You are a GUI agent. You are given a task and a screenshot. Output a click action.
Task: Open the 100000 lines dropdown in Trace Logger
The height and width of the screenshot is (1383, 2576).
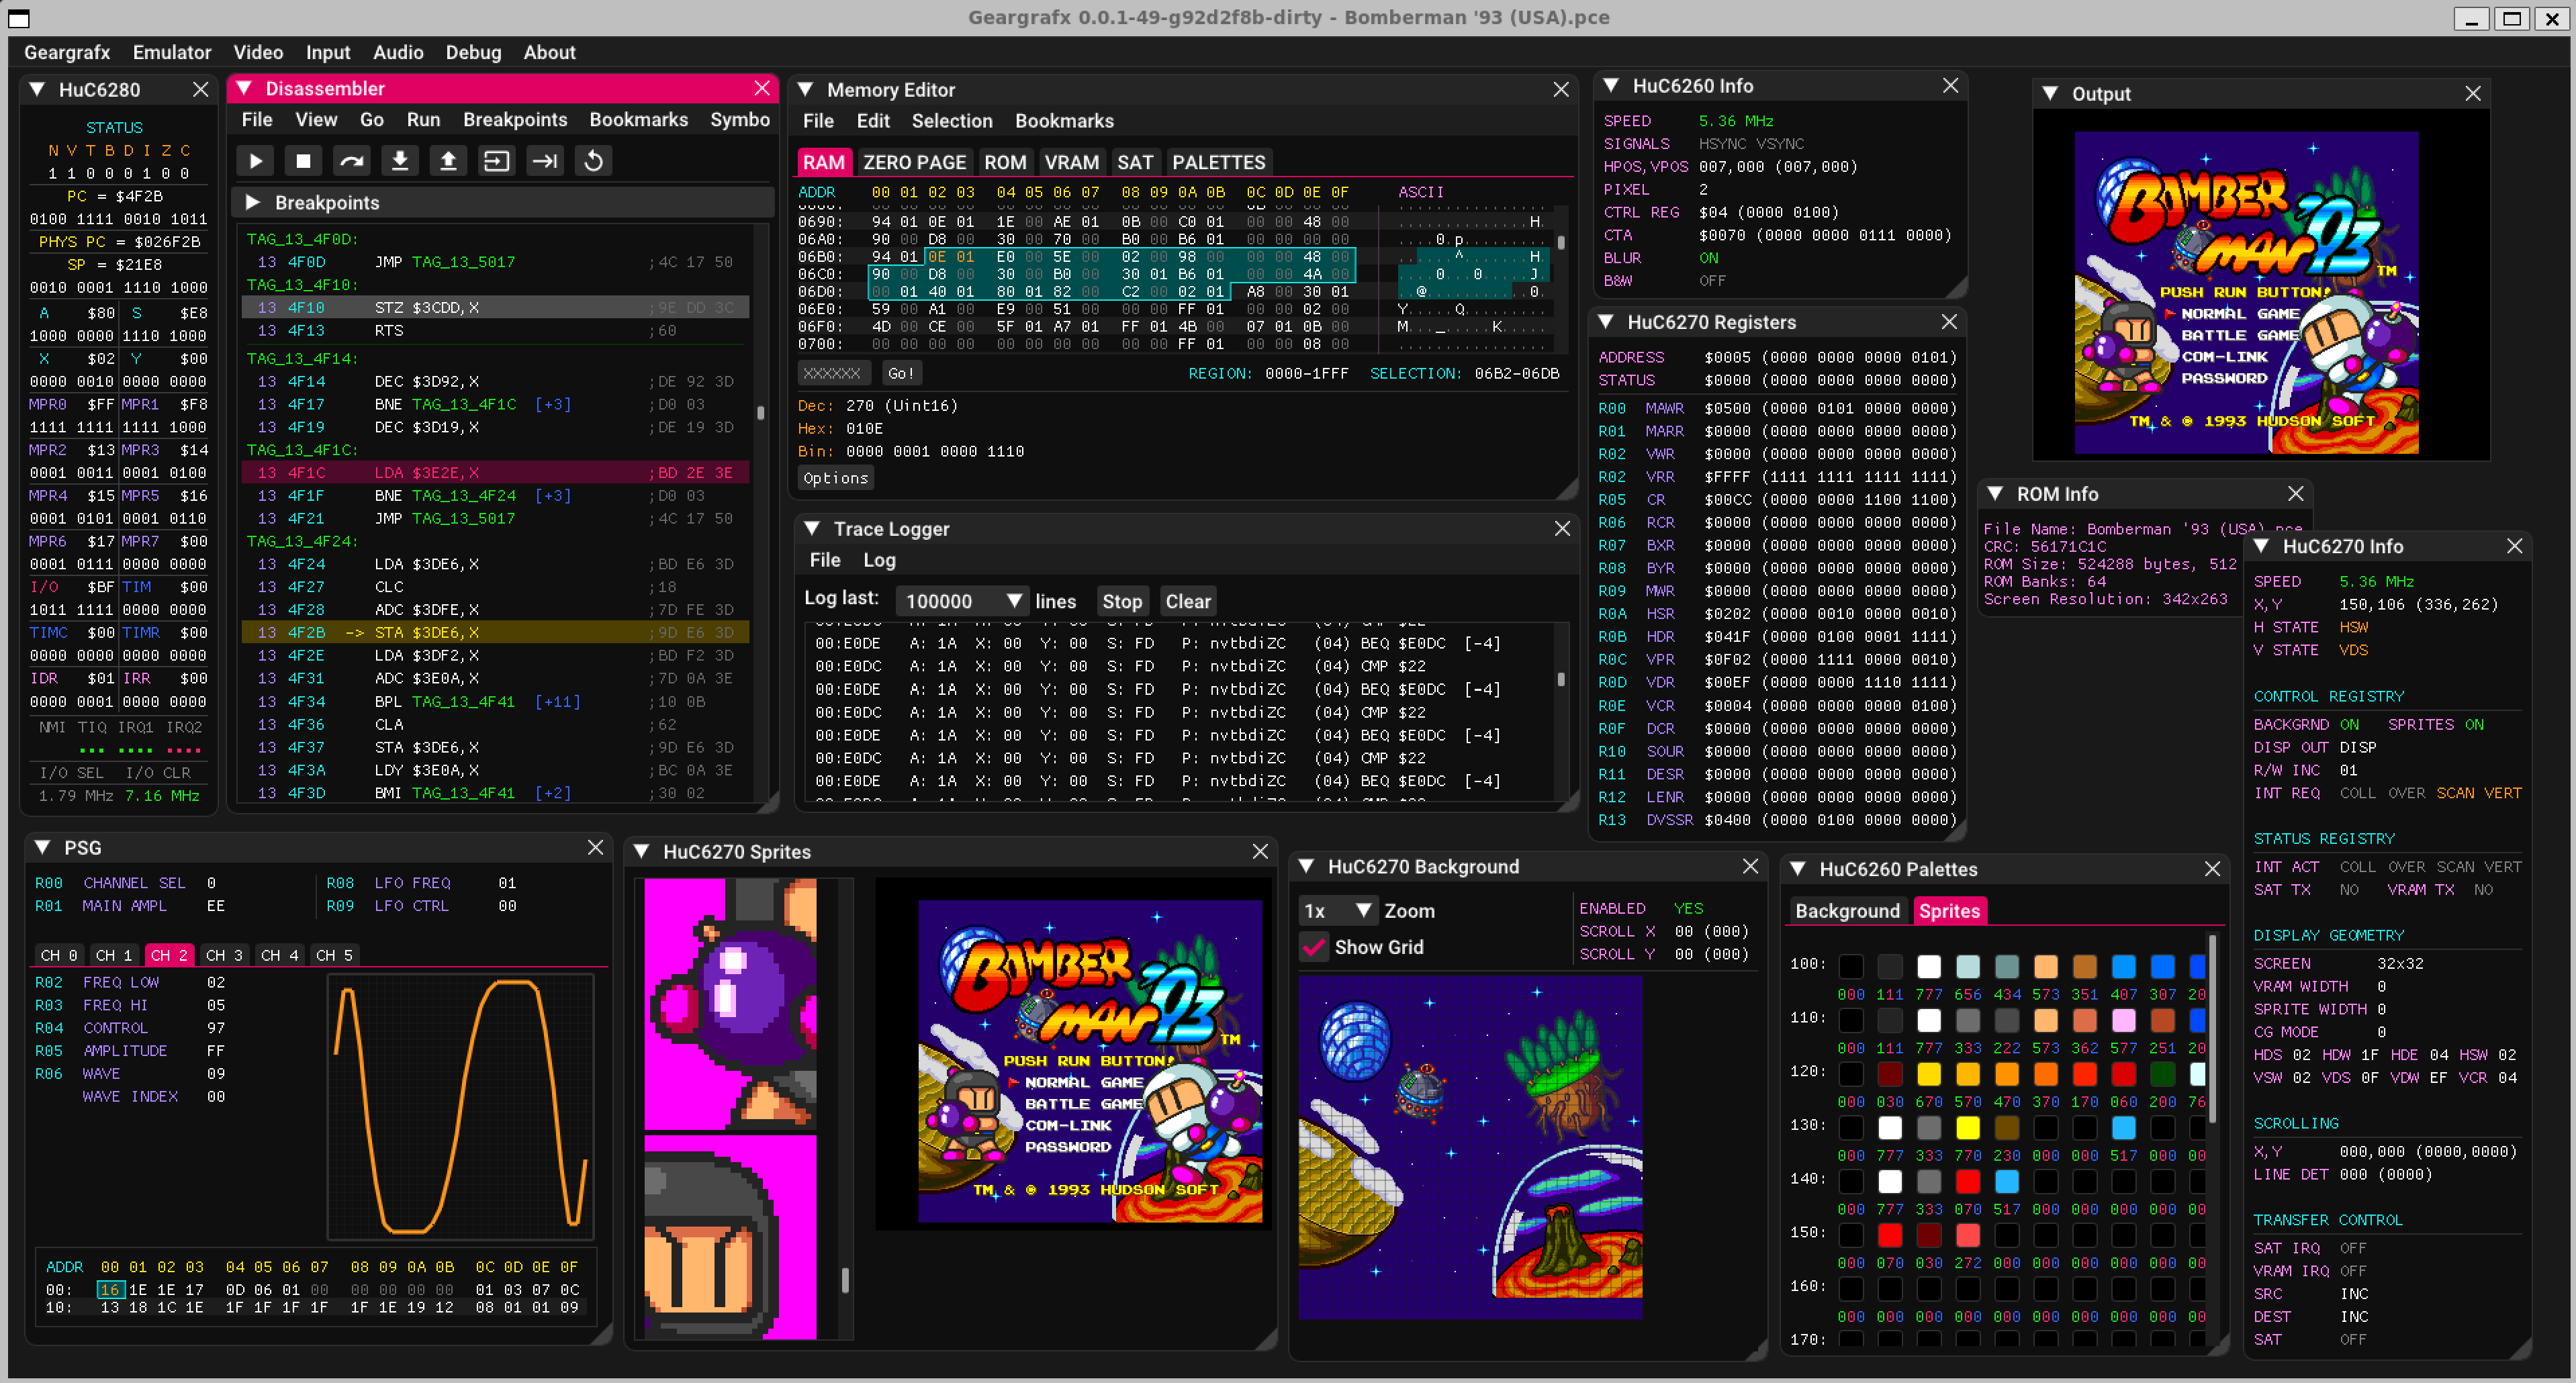(962, 601)
